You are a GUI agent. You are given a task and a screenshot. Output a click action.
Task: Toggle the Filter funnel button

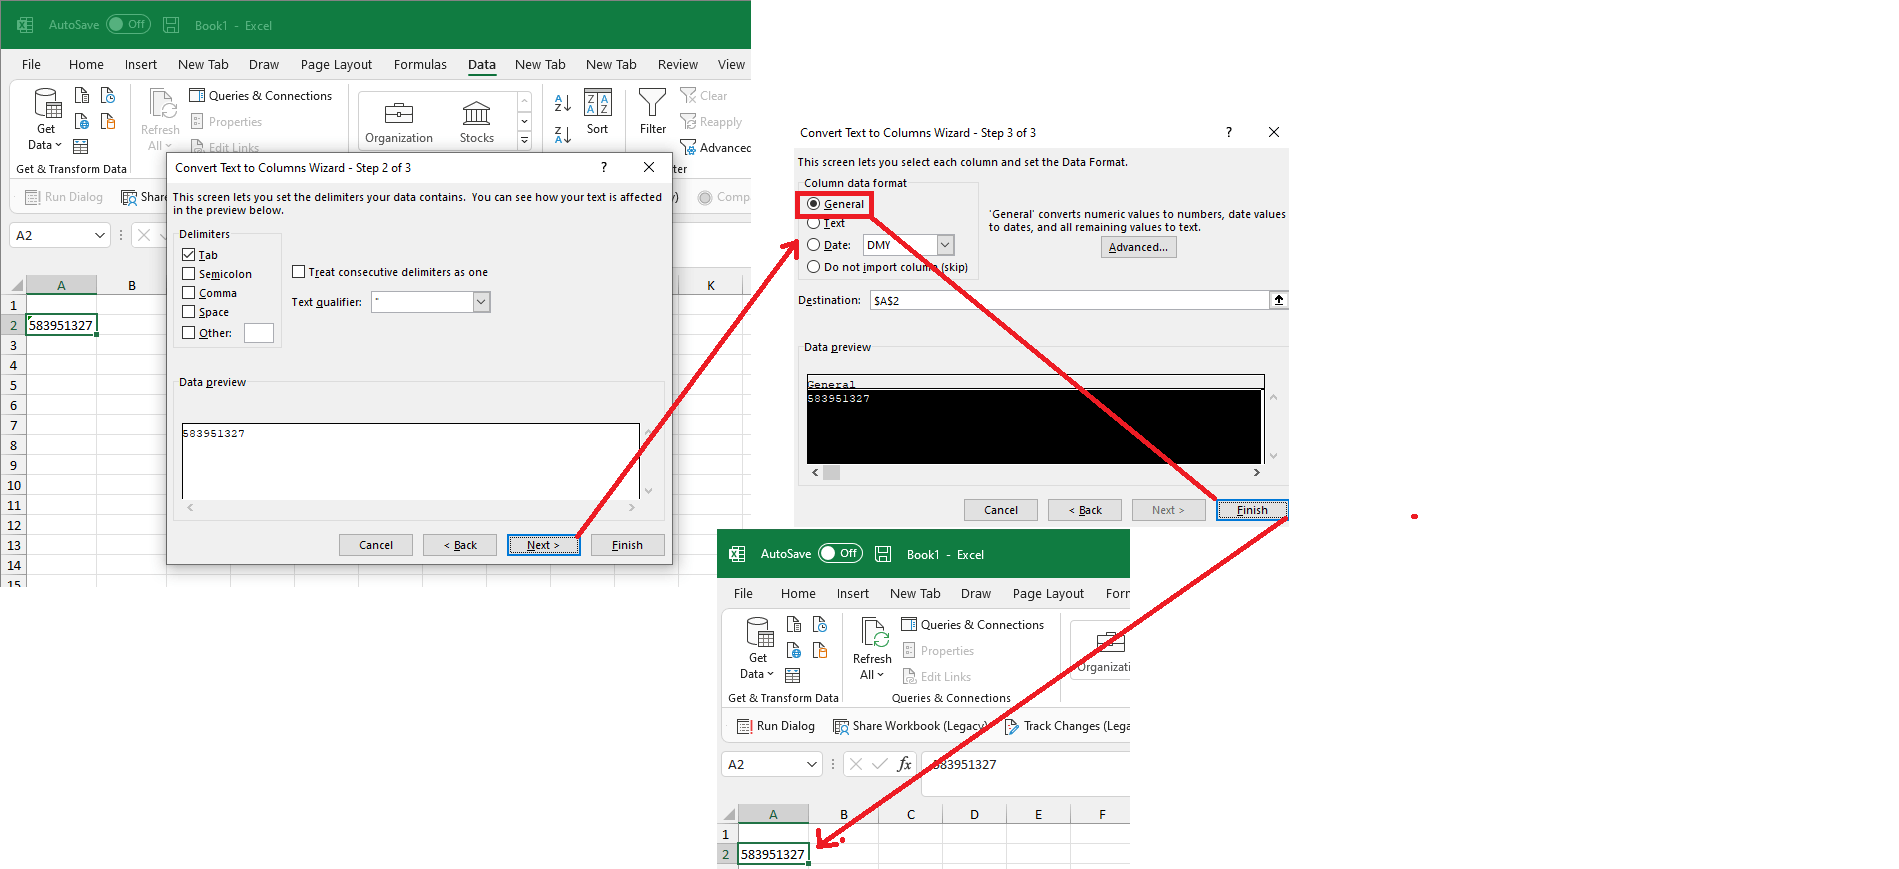(x=653, y=112)
